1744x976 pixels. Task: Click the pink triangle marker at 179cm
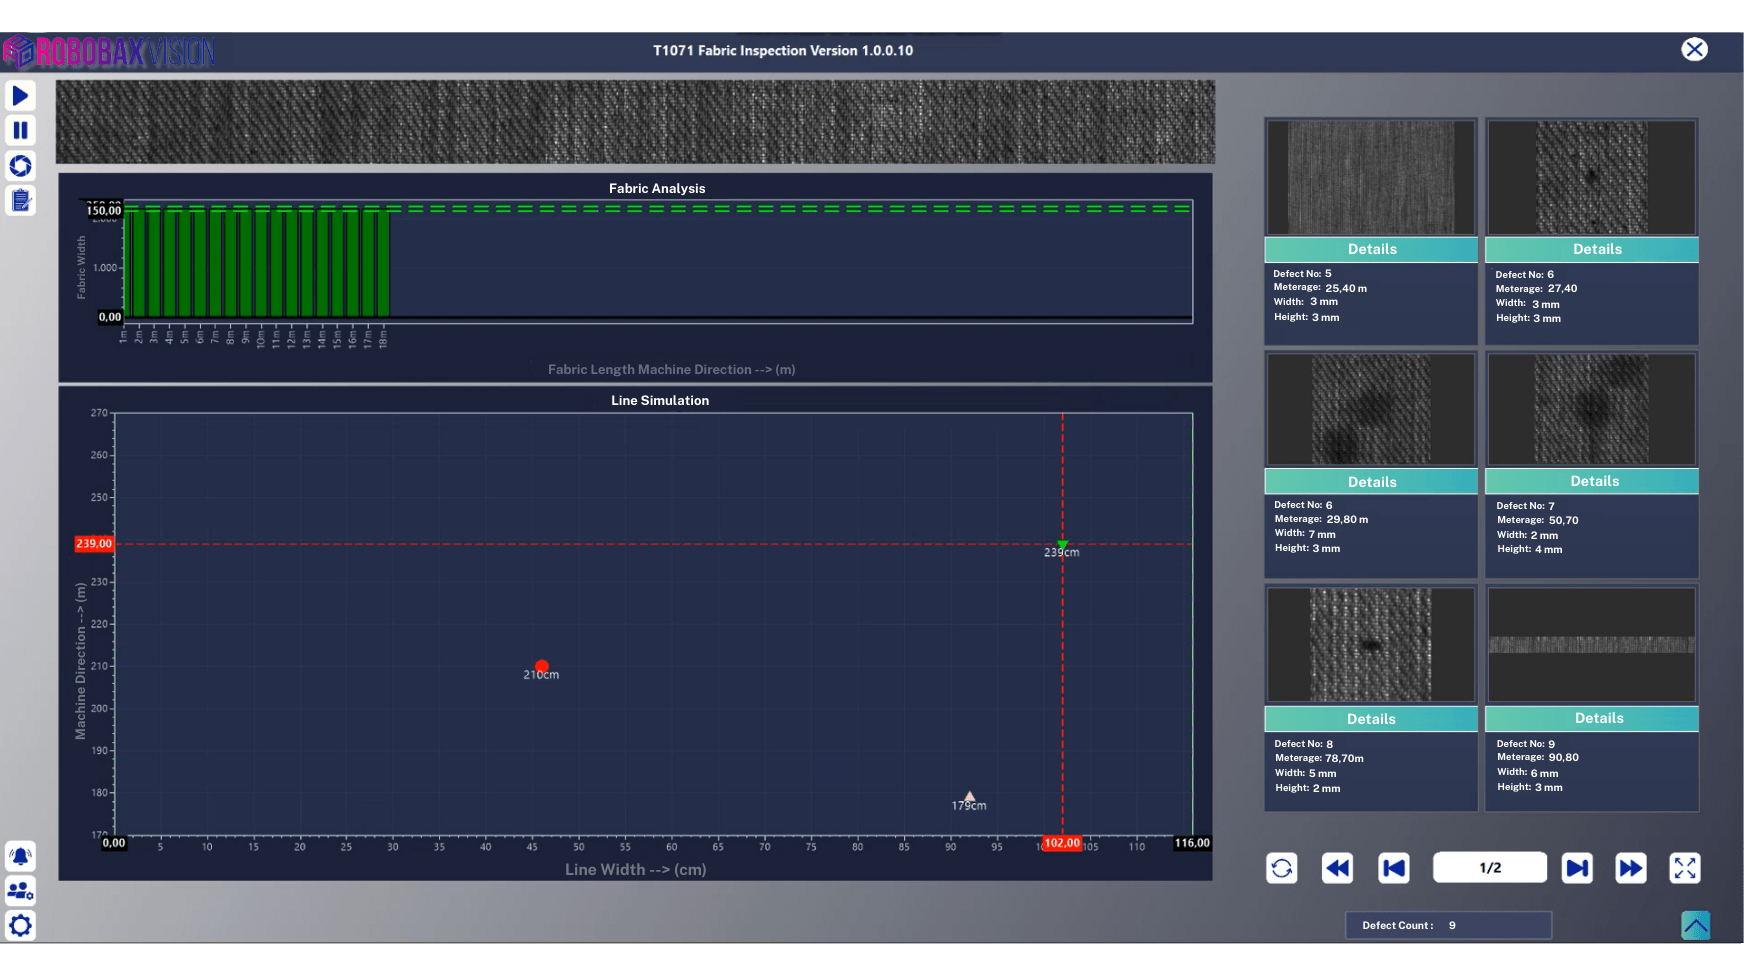click(x=969, y=797)
